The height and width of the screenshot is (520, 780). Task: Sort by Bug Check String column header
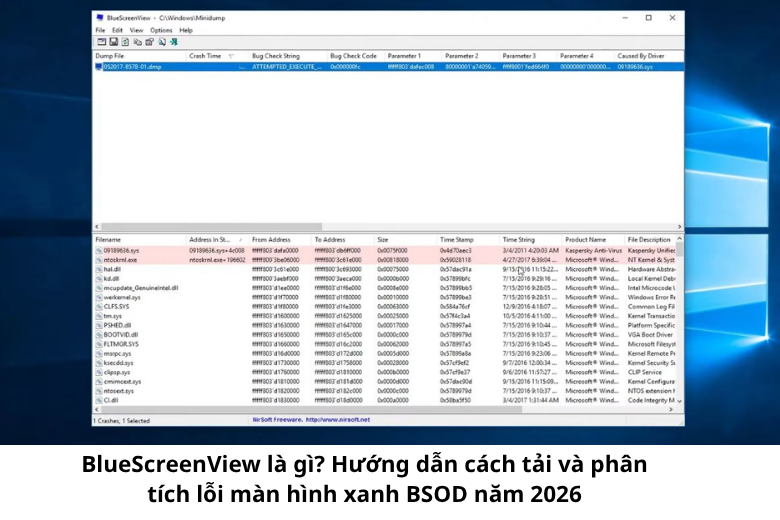(288, 56)
